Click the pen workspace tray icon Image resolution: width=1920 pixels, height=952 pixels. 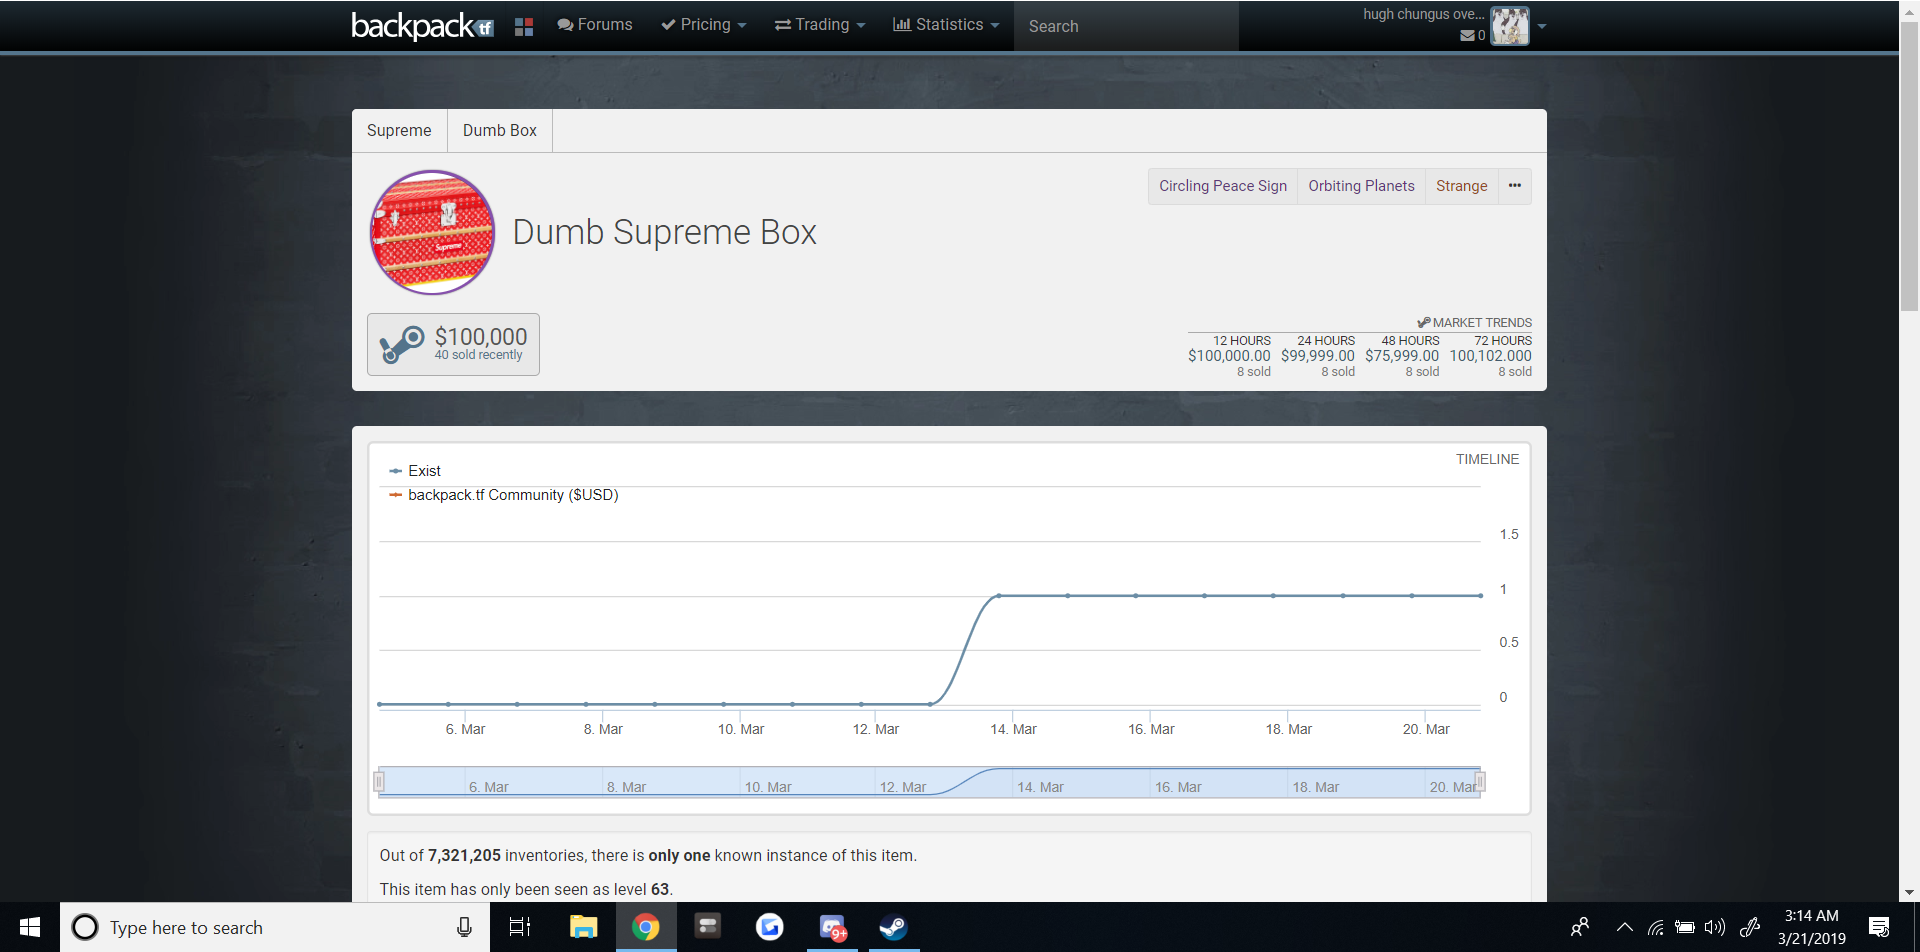(1750, 927)
